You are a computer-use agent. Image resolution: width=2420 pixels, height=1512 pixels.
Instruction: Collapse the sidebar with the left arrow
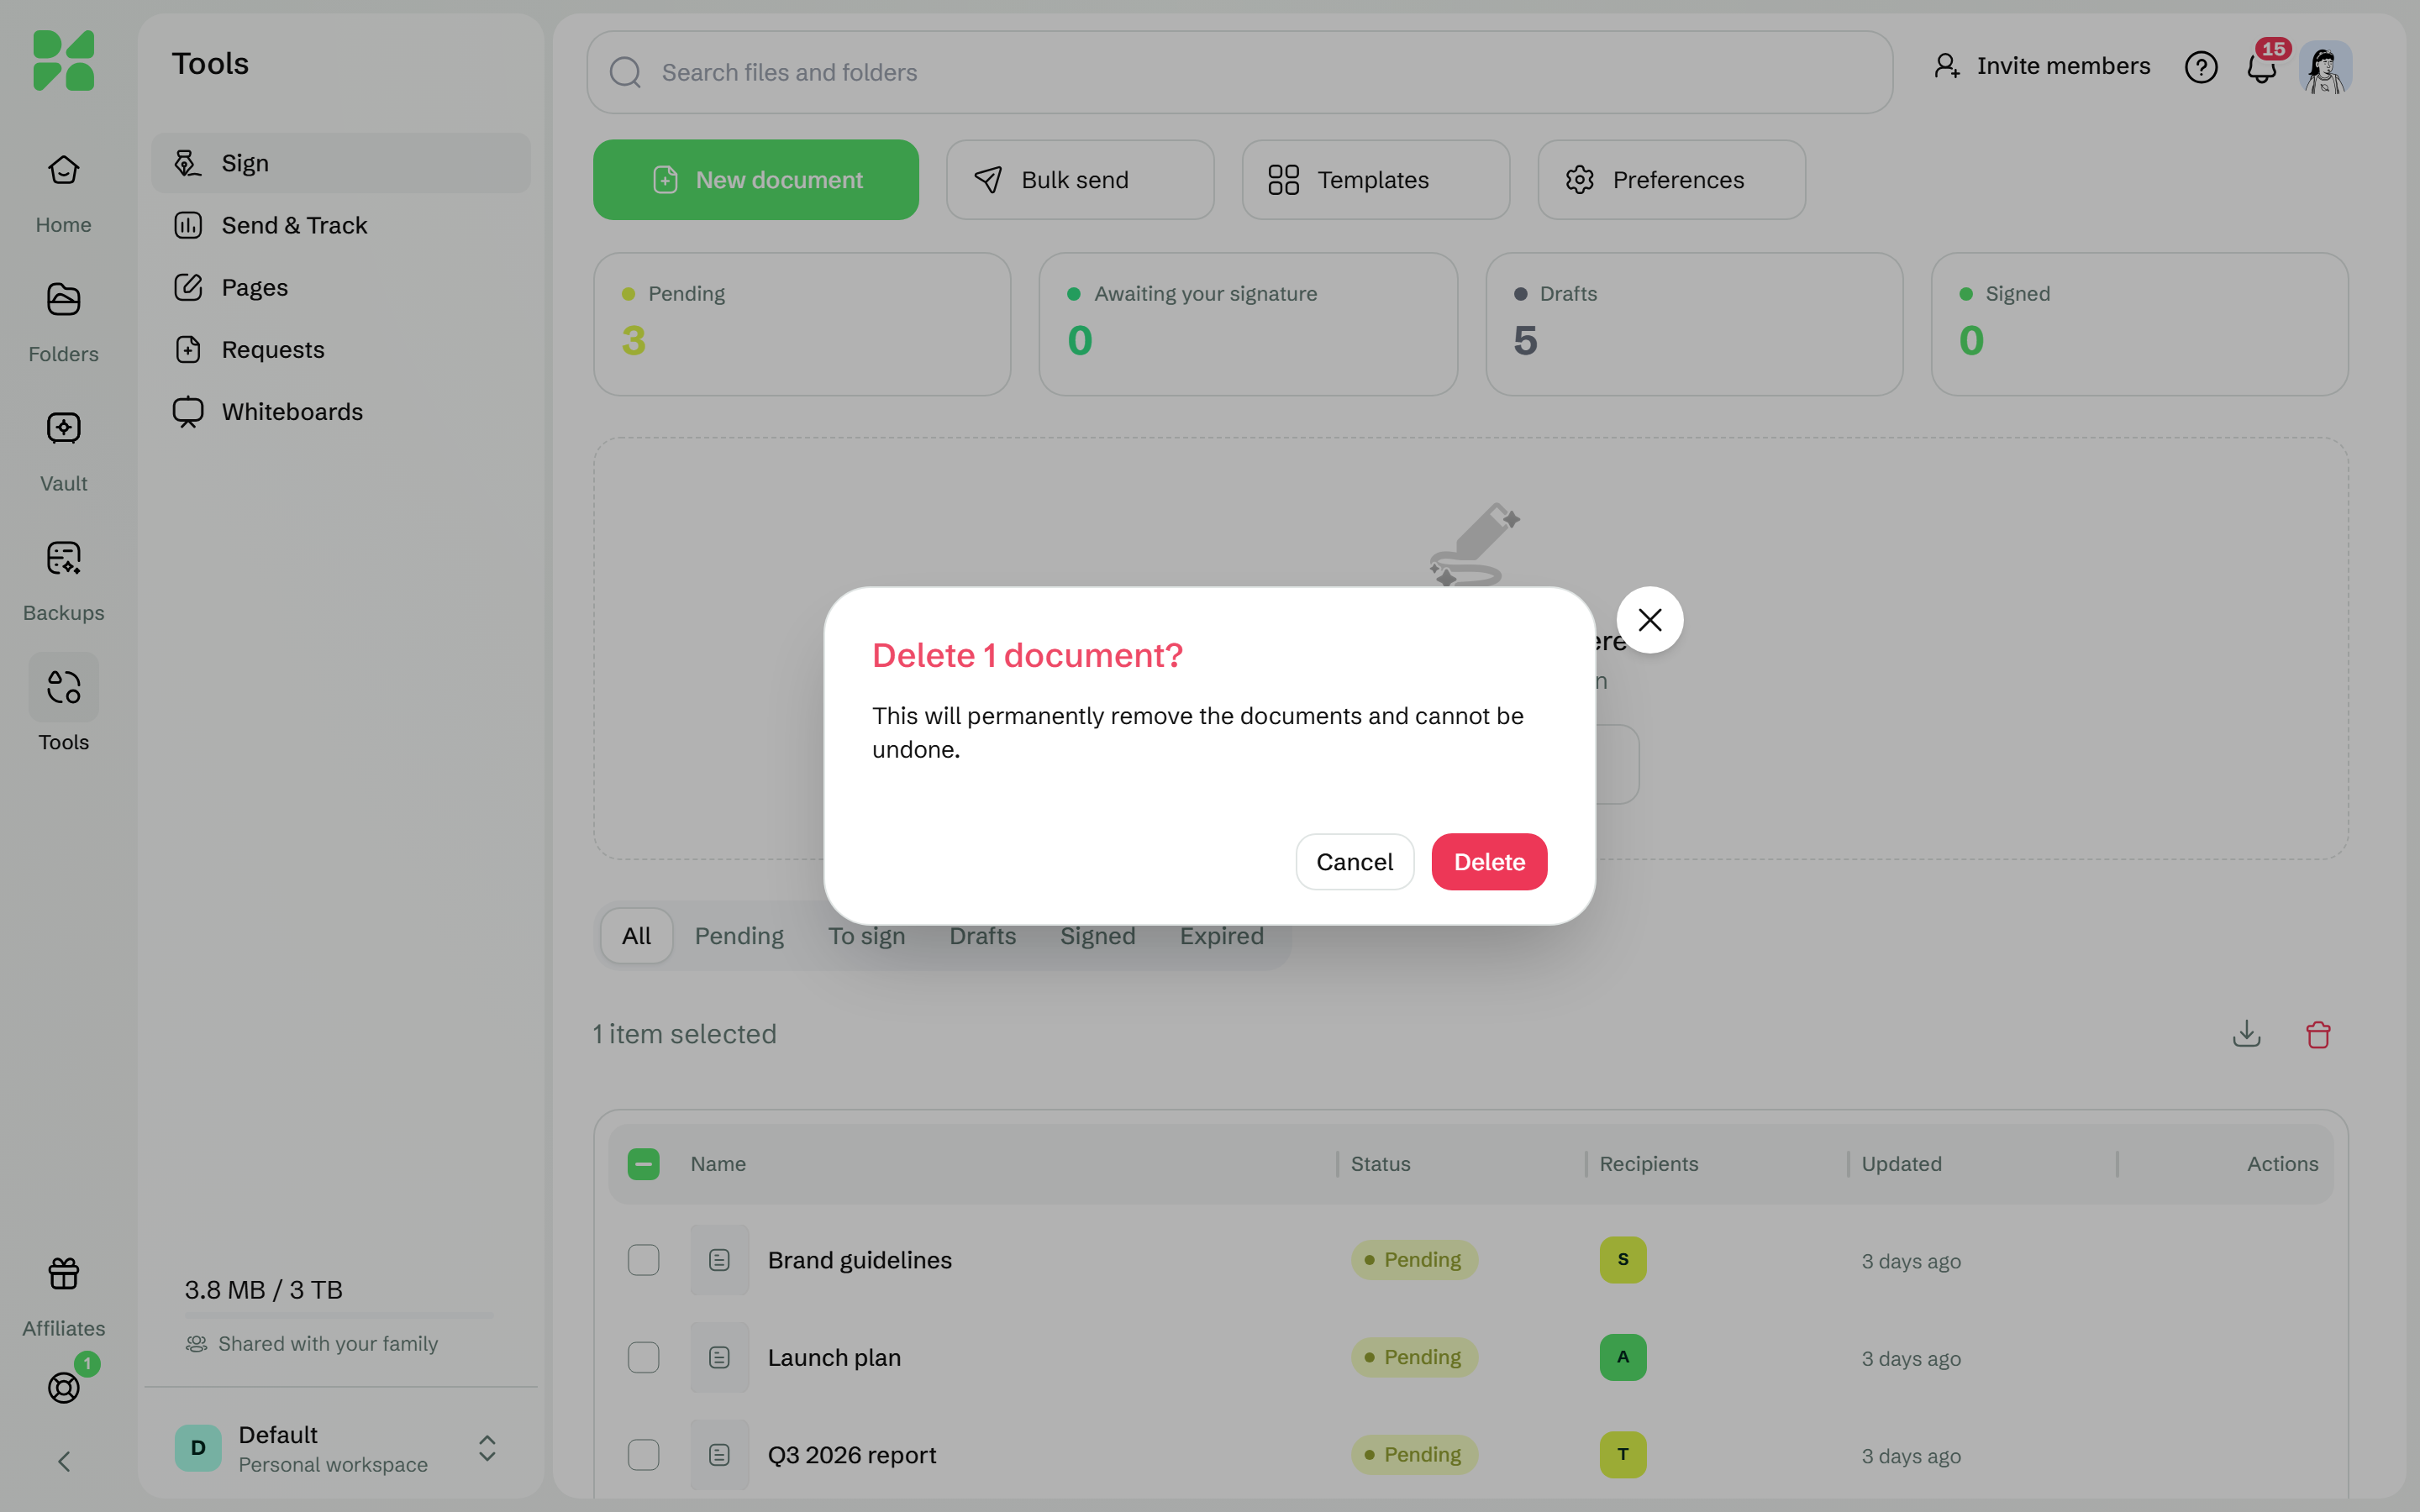pos(63,1461)
